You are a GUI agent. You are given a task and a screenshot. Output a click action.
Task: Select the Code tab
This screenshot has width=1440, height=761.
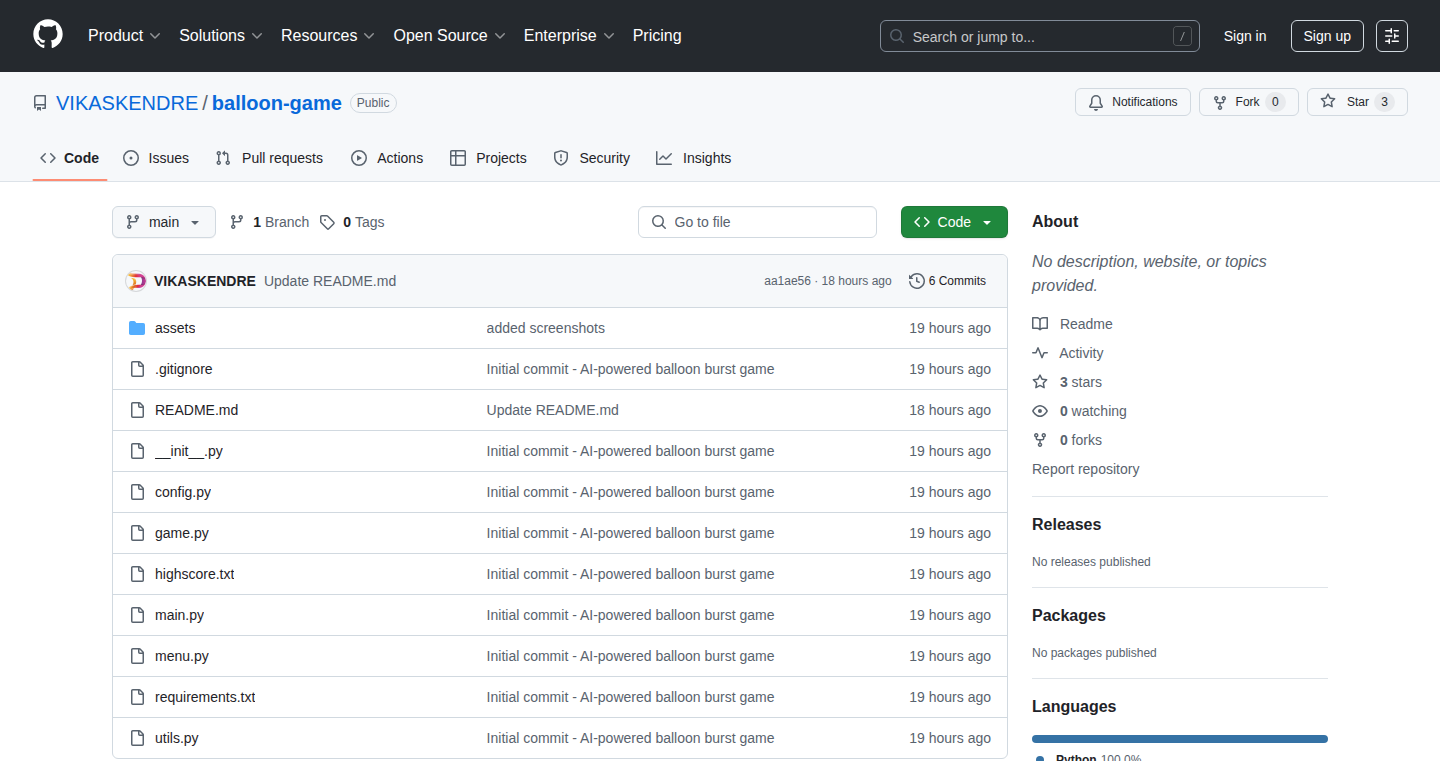click(x=70, y=158)
